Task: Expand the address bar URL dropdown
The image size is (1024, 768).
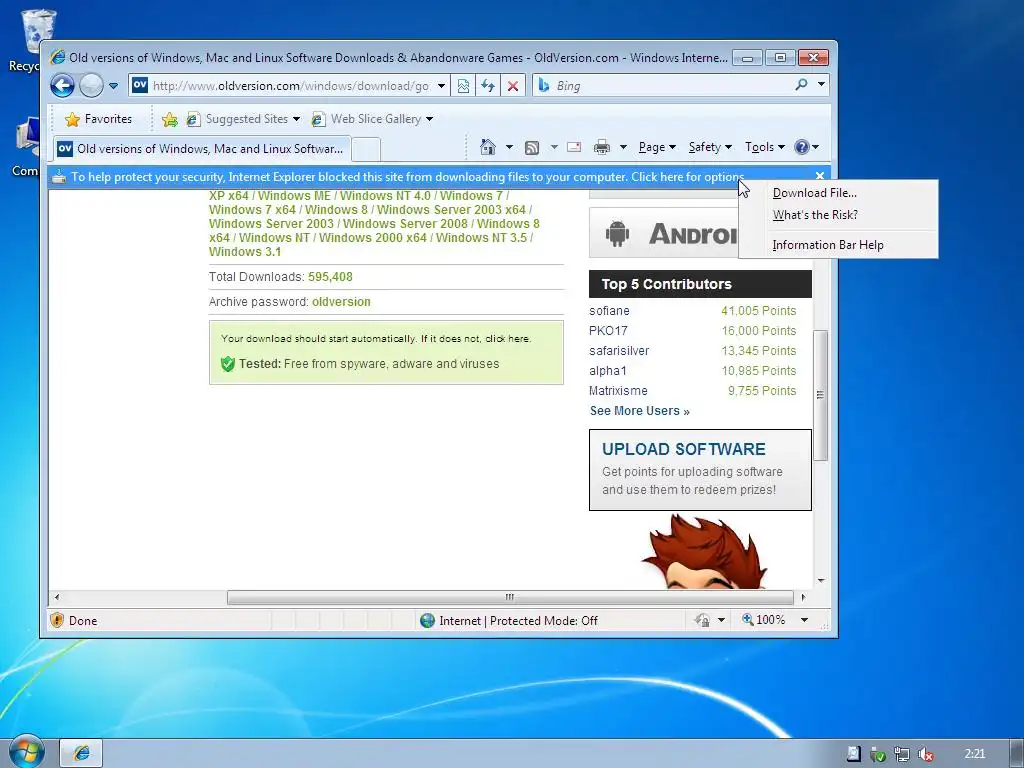Action: click(x=441, y=86)
